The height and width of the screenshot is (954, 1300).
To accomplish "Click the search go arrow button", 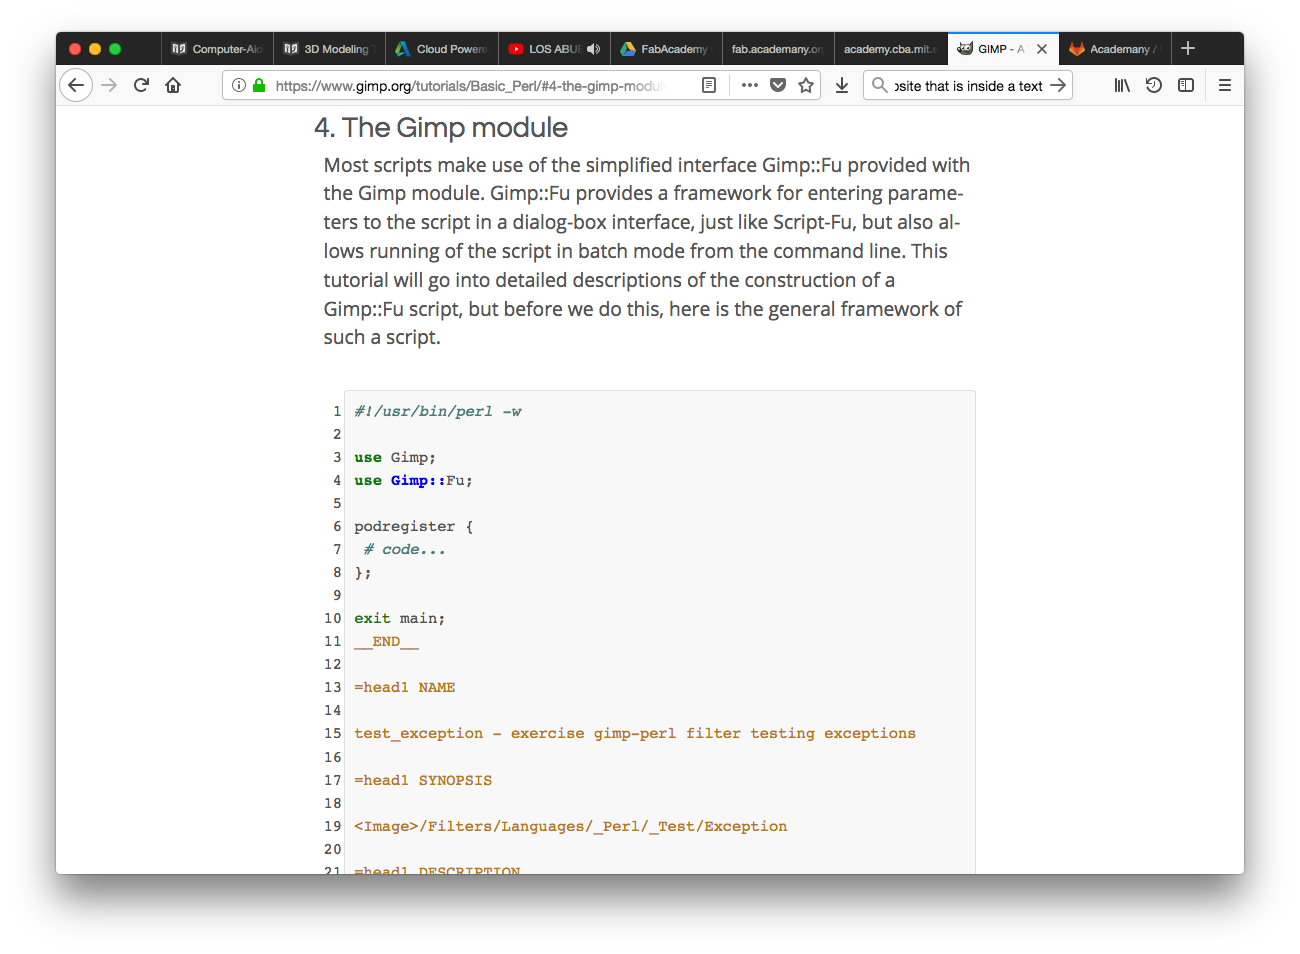I will [x=1058, y=86].
